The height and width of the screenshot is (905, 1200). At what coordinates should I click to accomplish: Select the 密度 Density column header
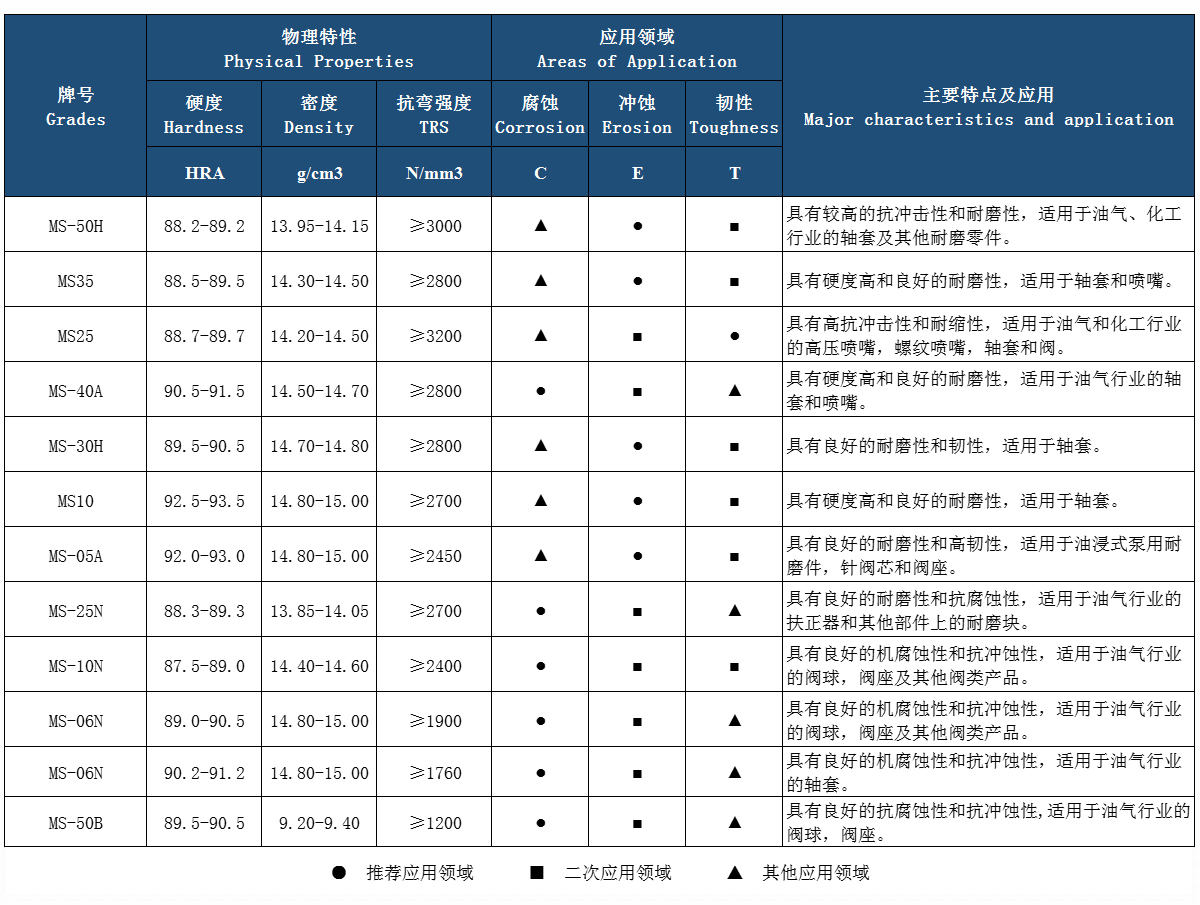pos(319,114)
